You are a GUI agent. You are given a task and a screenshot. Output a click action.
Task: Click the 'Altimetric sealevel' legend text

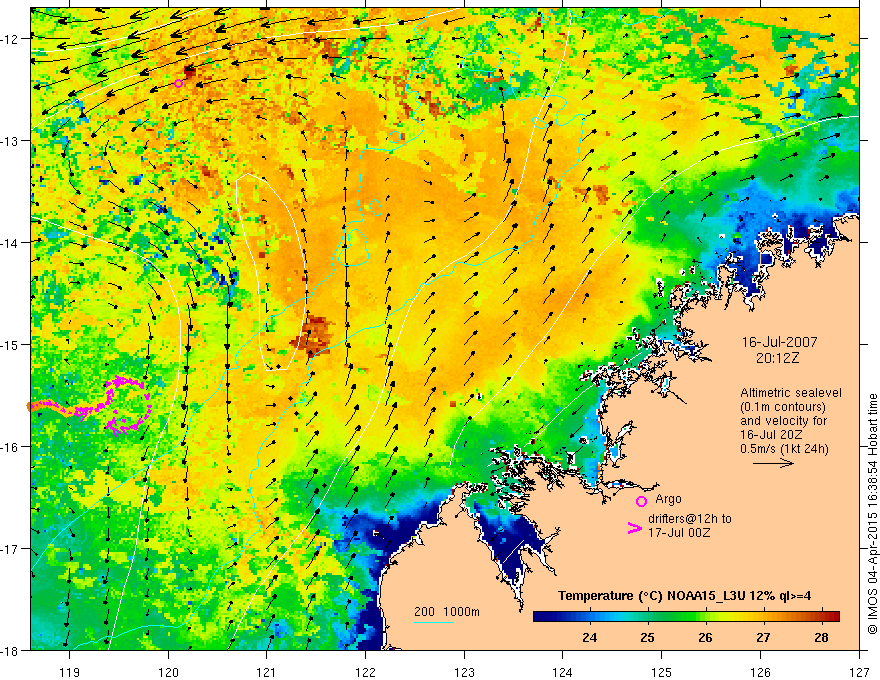click(791, 393)
